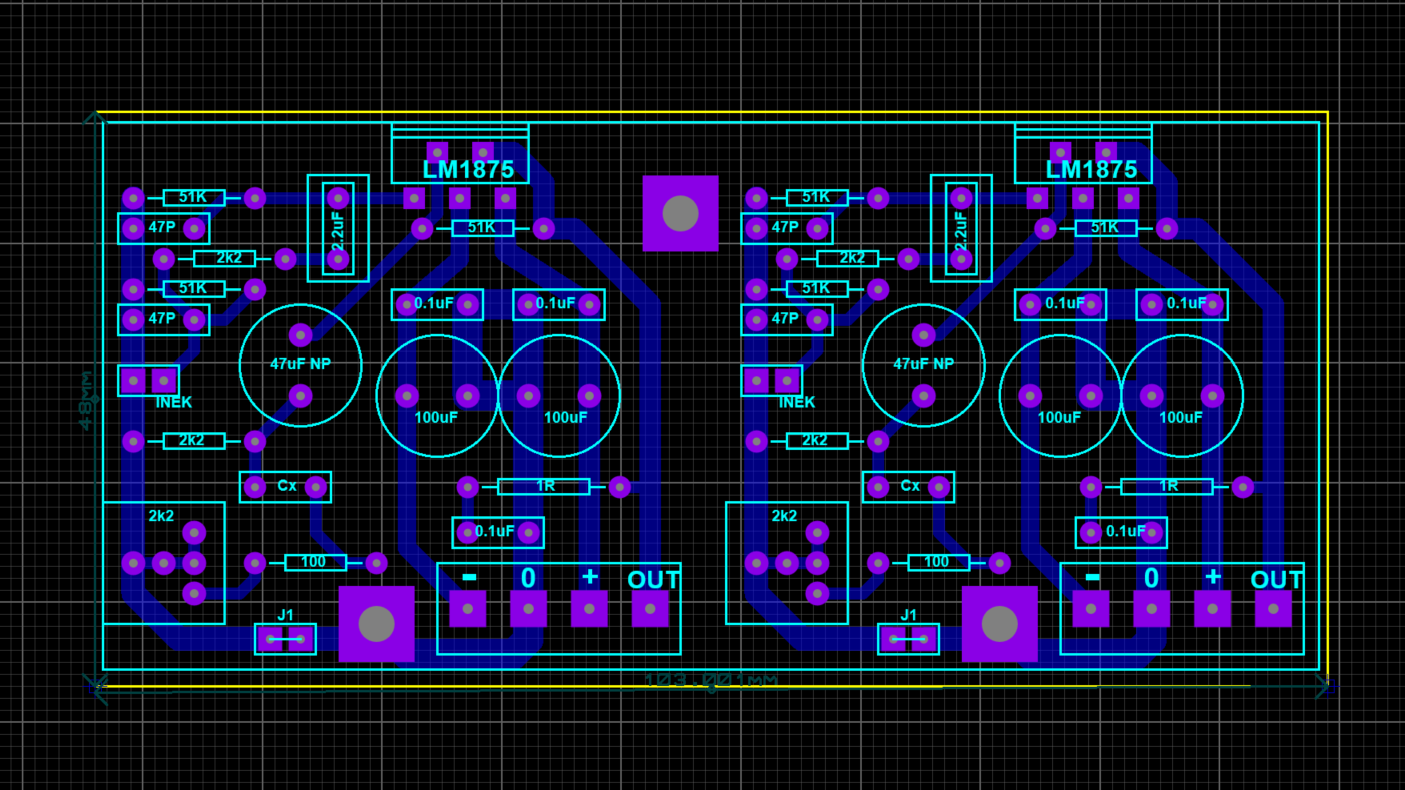Select the 2.2uF capacitor label on right channel
Image resolution: width=1405 pixels, height=790 pixels.
tap(961, 230)
